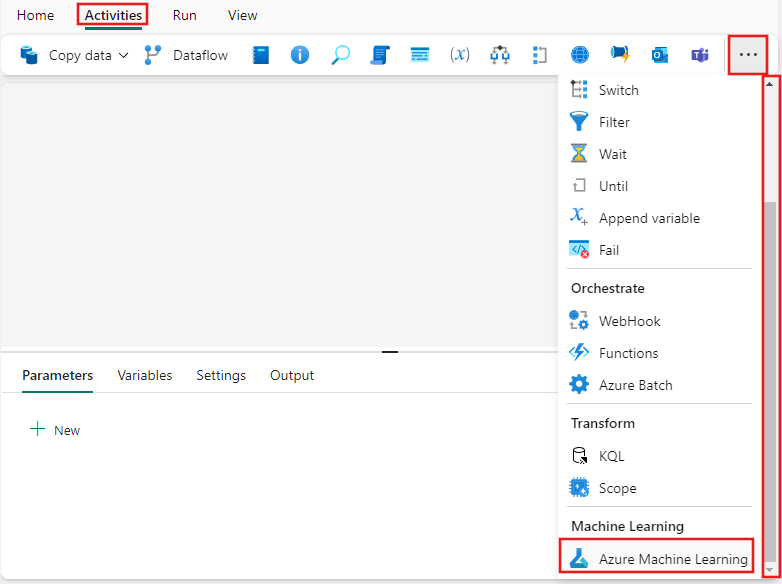Click the If condition branching icon

coord(500,55)
